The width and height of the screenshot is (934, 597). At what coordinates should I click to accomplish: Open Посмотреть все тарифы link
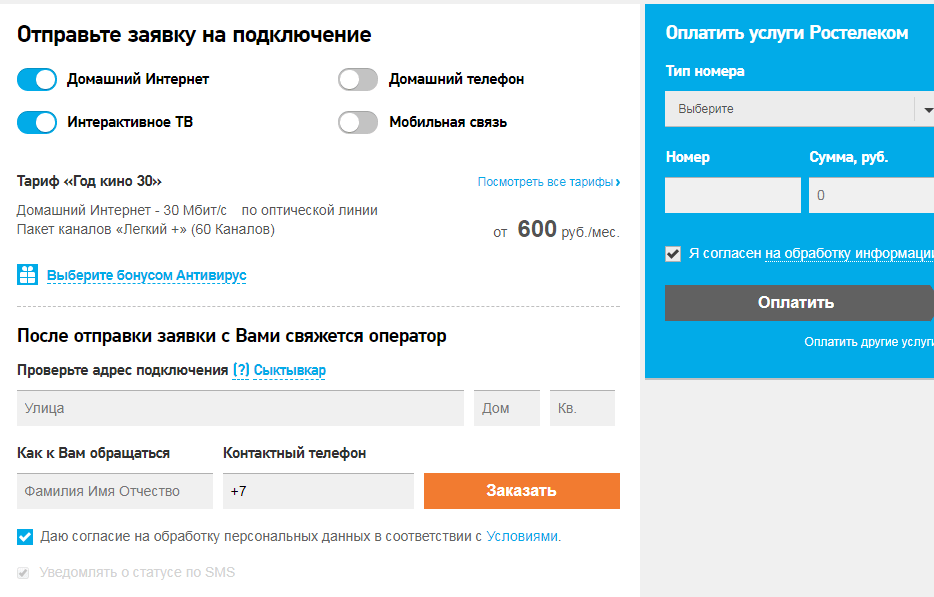(x=548, y=182)
